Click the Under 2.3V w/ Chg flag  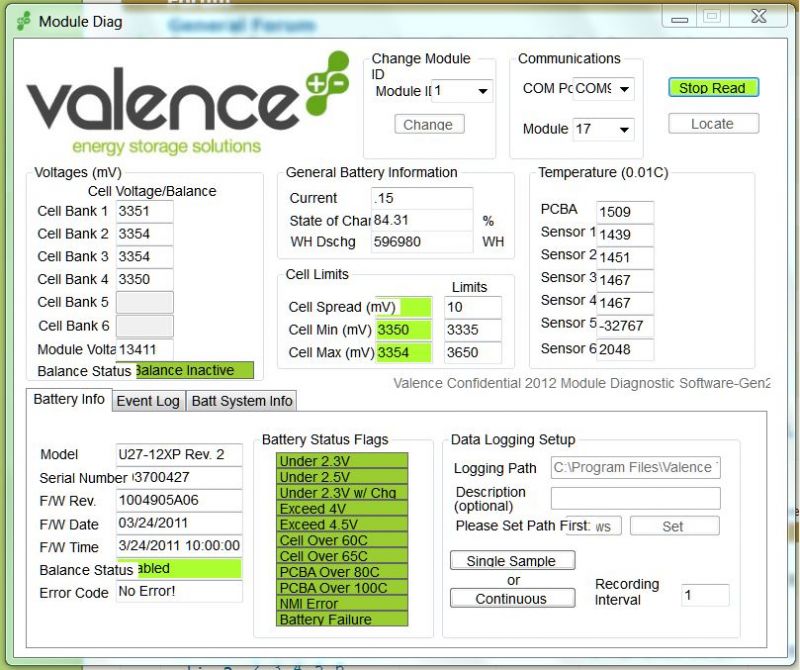tap(342, 492)
